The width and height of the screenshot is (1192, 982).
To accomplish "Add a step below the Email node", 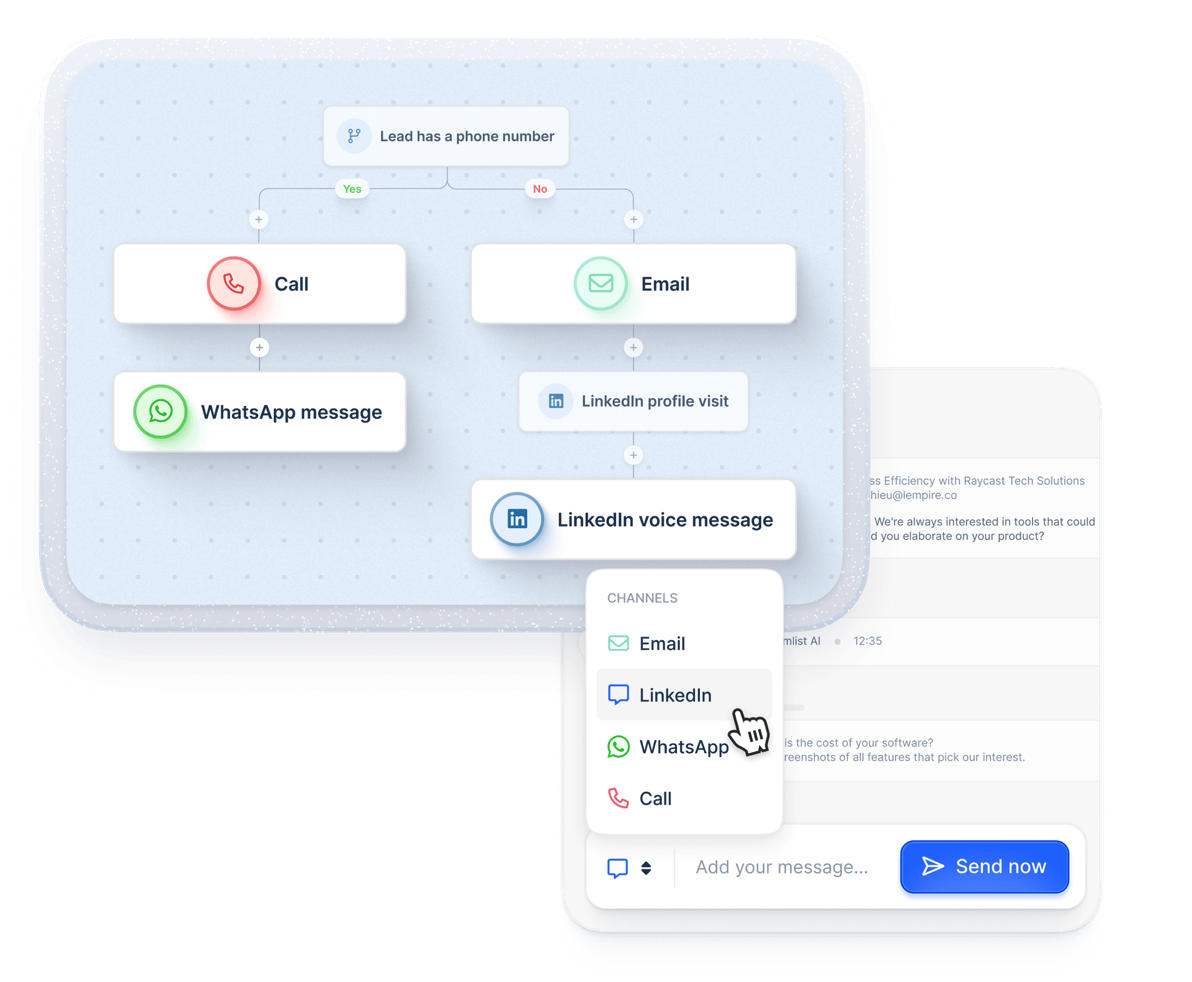I will coord(633,347).
